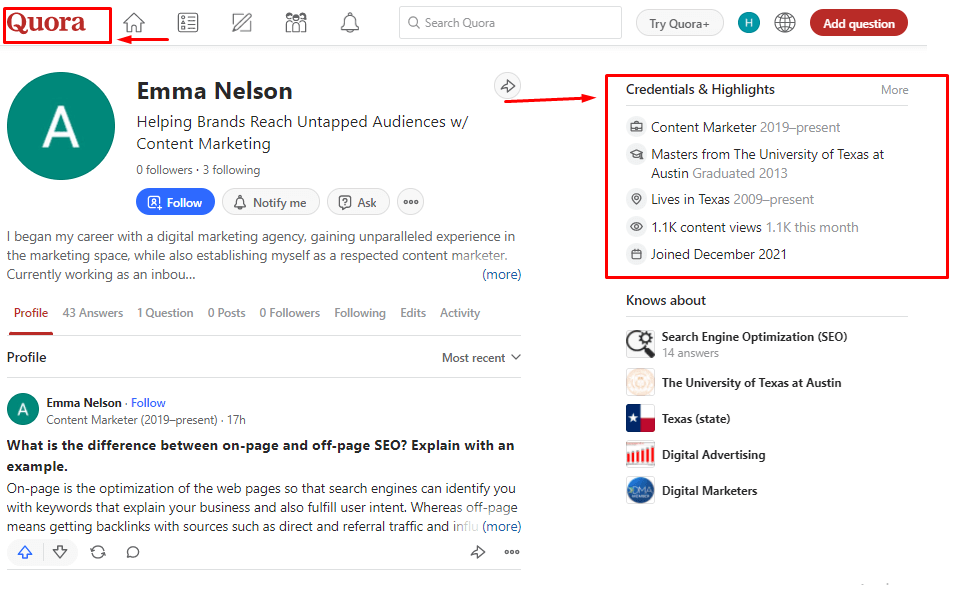Click the Search Quora field
This screenshot has width=973, height=594.
pos(510,23)
